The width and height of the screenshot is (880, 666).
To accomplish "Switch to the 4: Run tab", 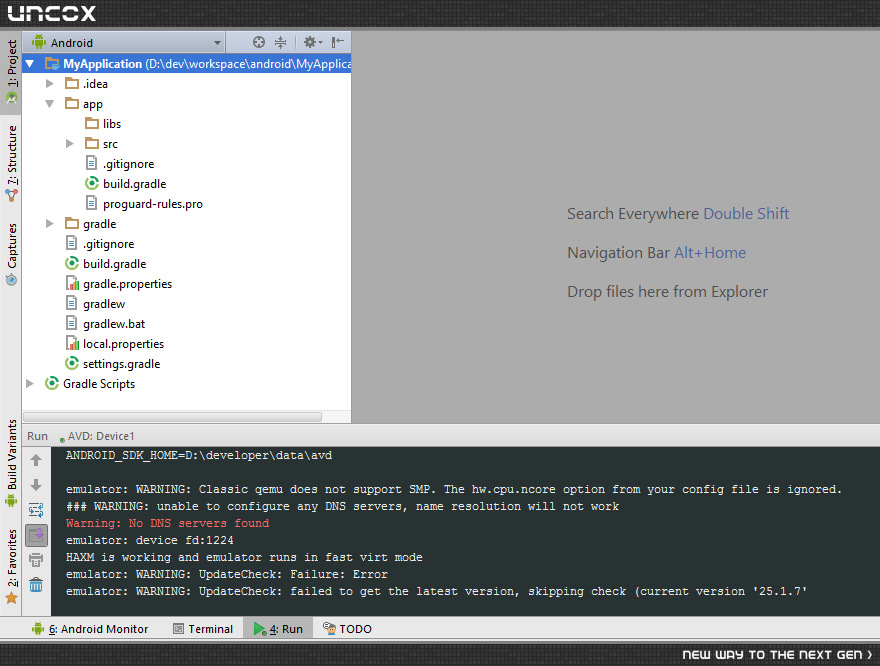I will [278, 629].
